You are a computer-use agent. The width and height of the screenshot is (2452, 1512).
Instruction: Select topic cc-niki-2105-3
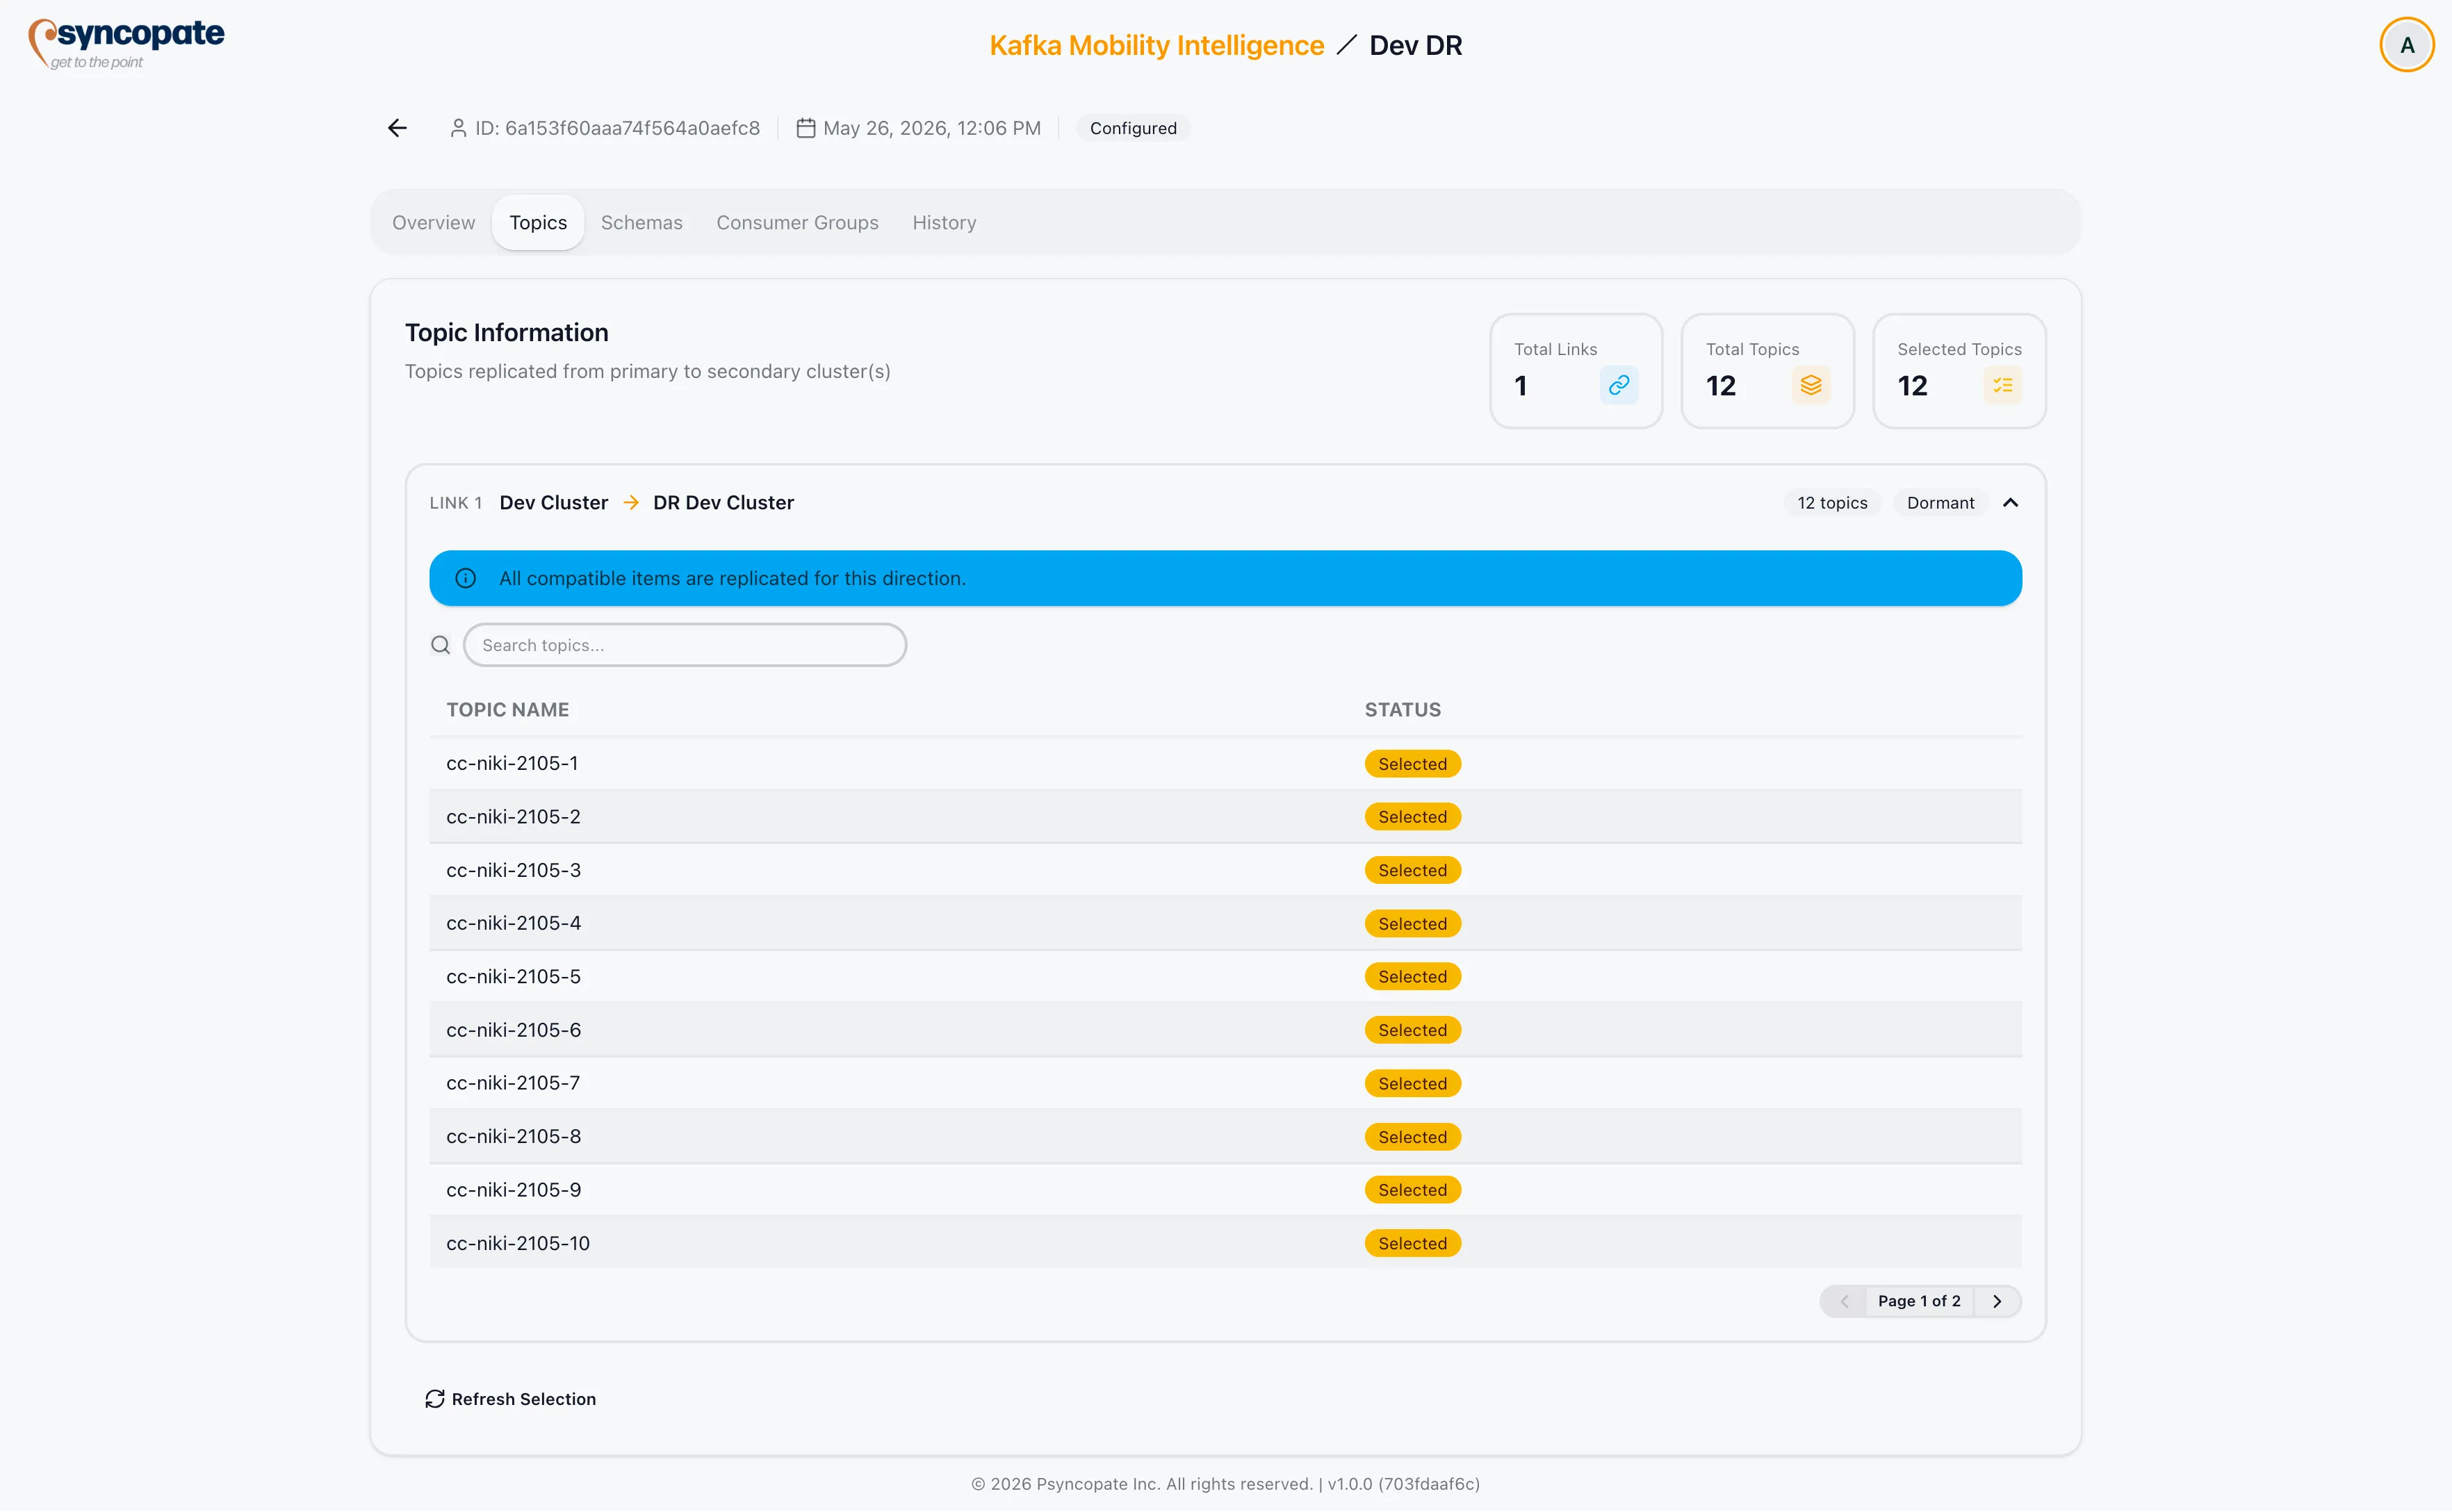coord(1225,870)
